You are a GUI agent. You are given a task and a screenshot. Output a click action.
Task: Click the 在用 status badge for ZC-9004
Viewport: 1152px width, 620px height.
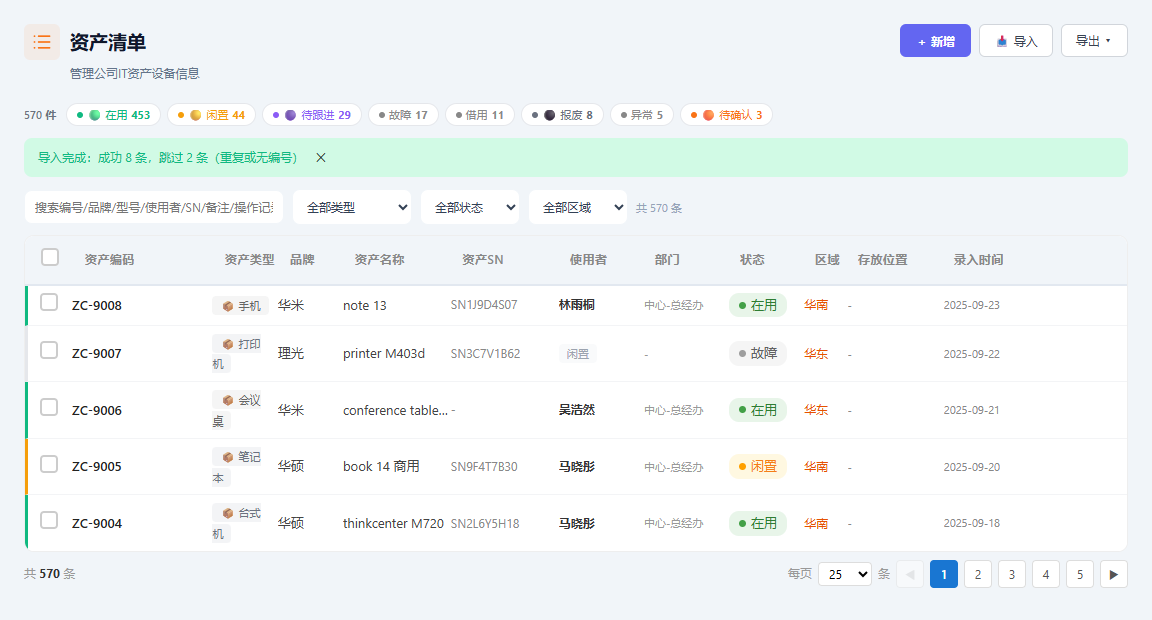[x=757, y=523]
